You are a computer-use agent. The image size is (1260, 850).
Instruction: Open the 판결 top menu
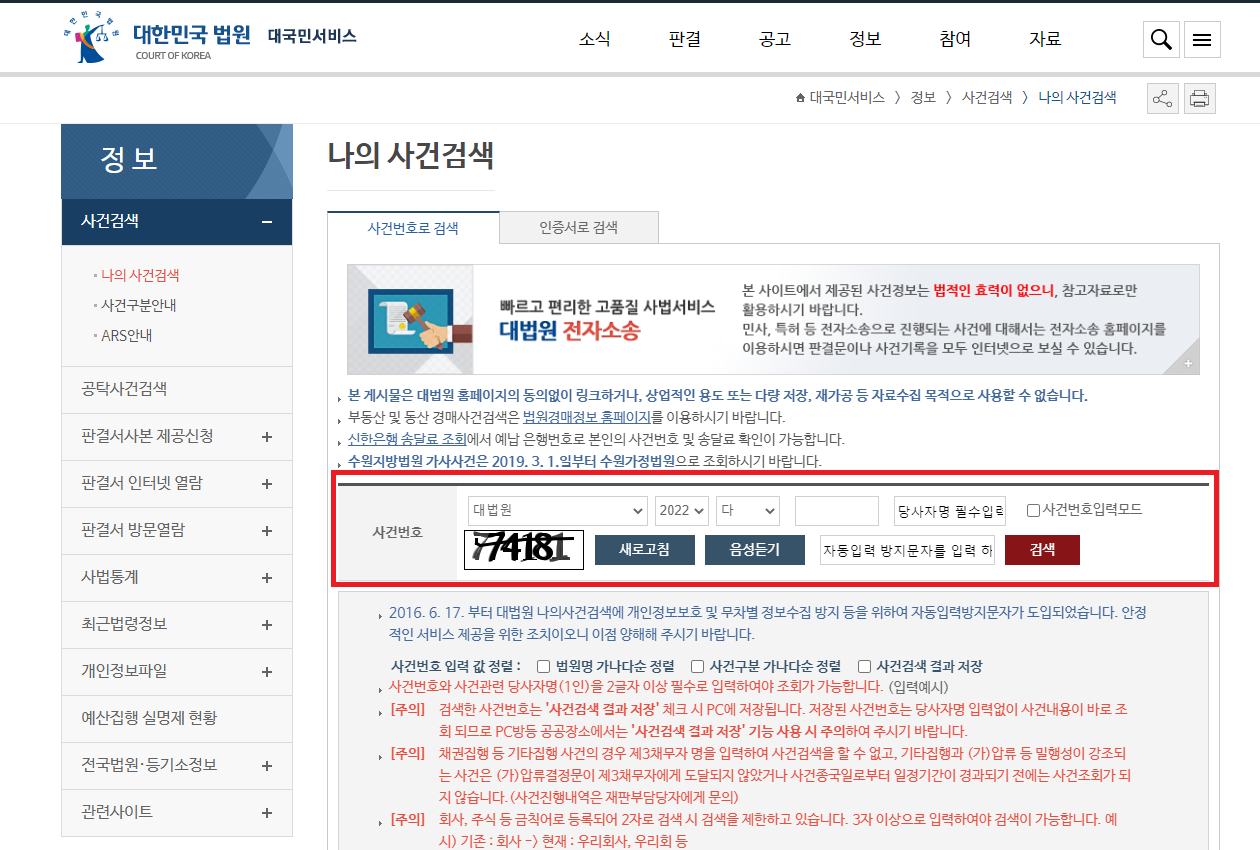pos(685,39)
